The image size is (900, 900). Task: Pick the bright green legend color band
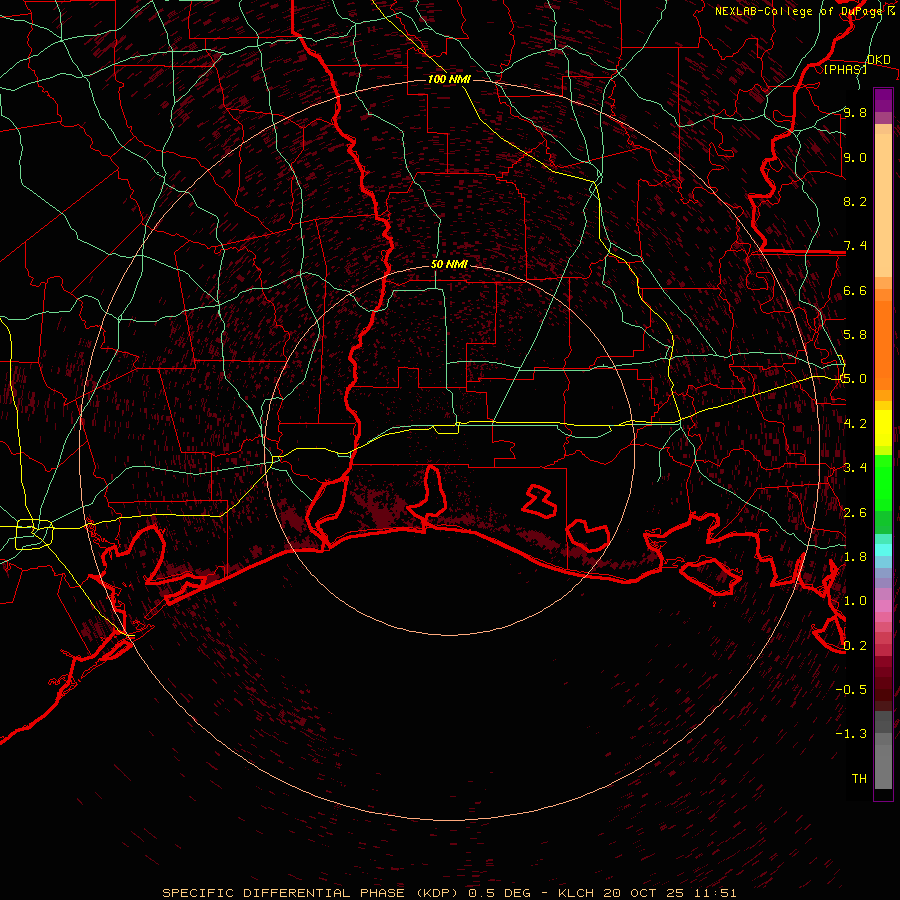(883, 482)
